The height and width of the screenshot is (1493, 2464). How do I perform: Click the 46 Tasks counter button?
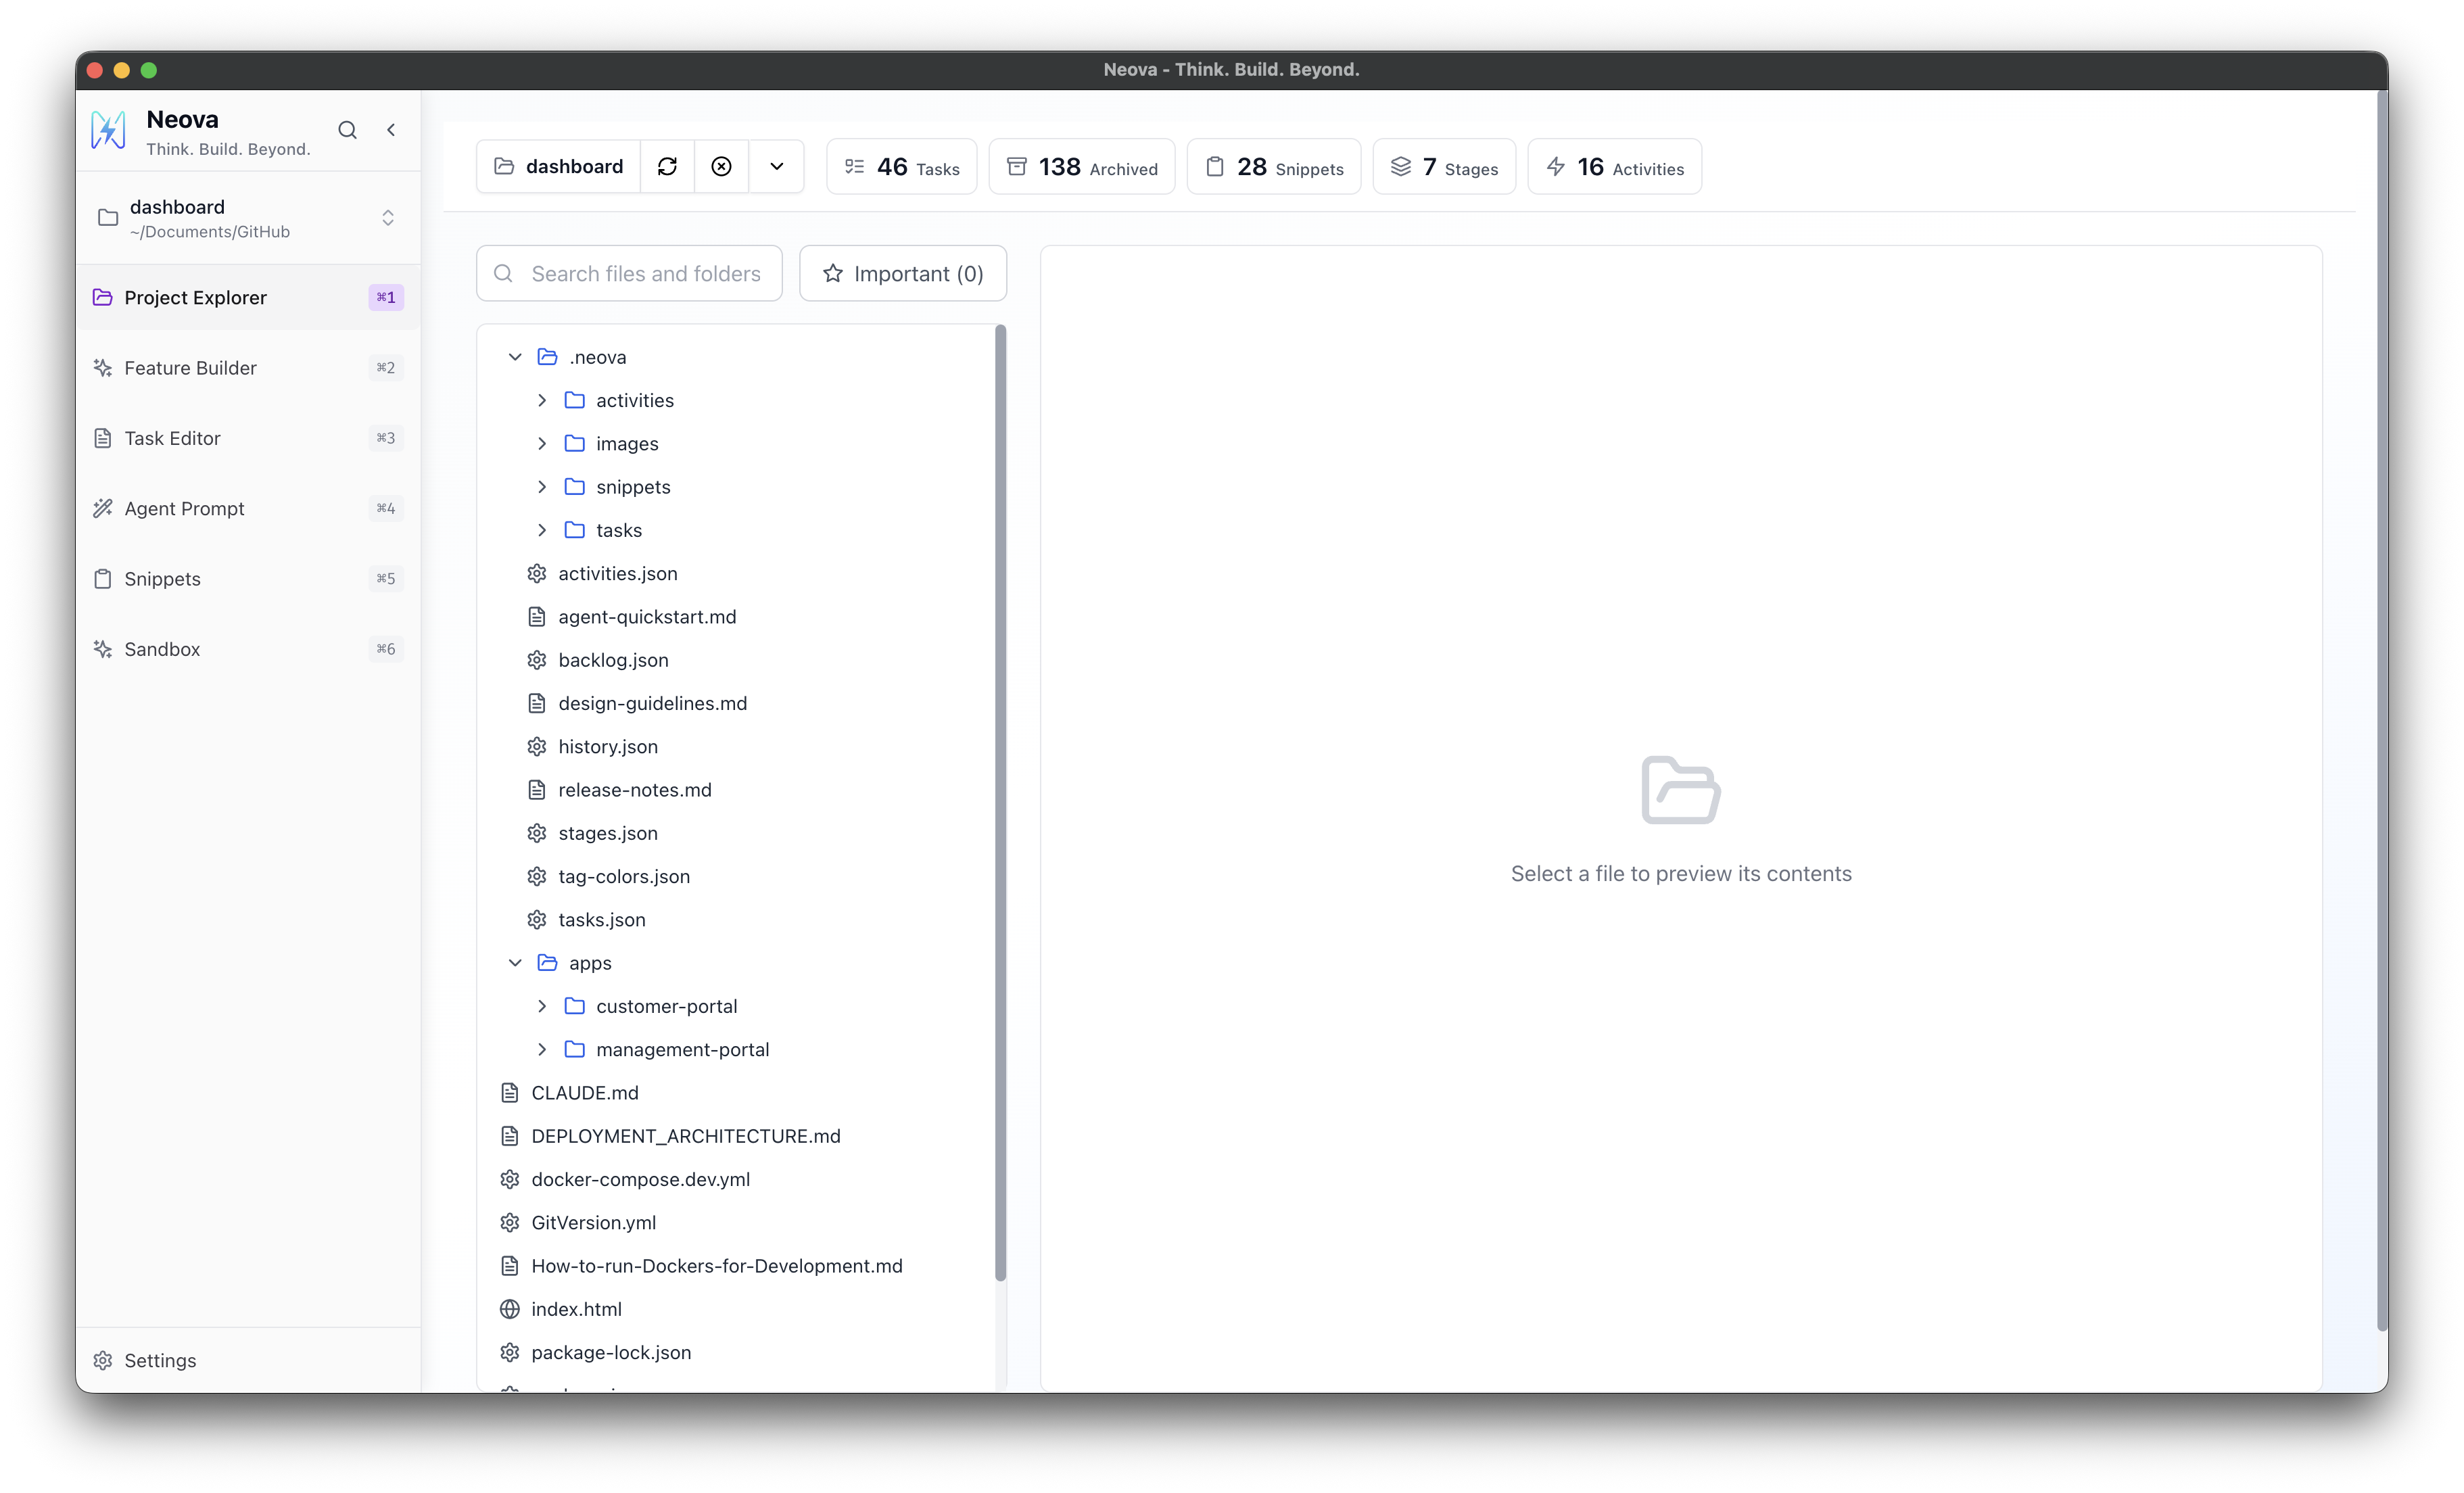pos(901,166)
